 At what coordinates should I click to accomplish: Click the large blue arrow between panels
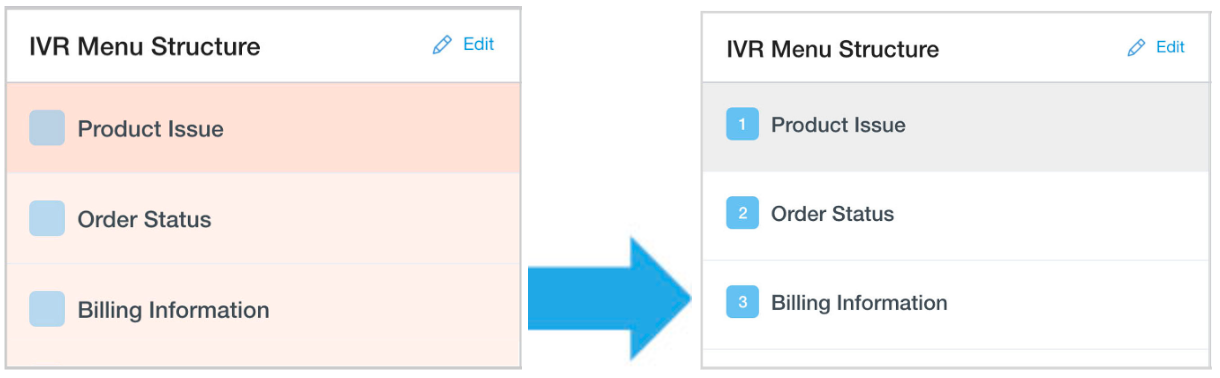pyautogui.click(x=610, y=298)
